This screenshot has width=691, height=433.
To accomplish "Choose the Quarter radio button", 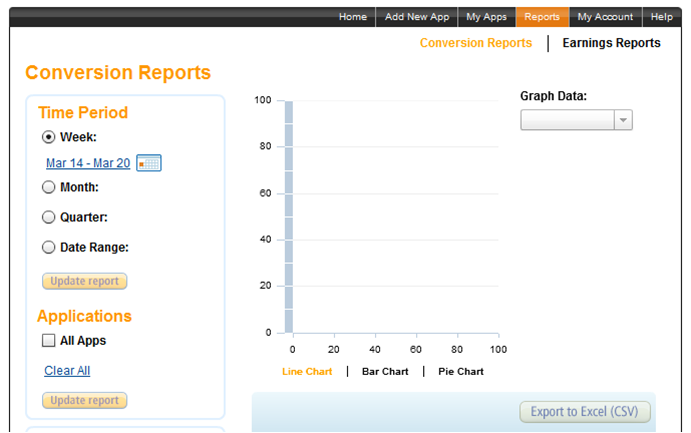I will coord(48,217).
